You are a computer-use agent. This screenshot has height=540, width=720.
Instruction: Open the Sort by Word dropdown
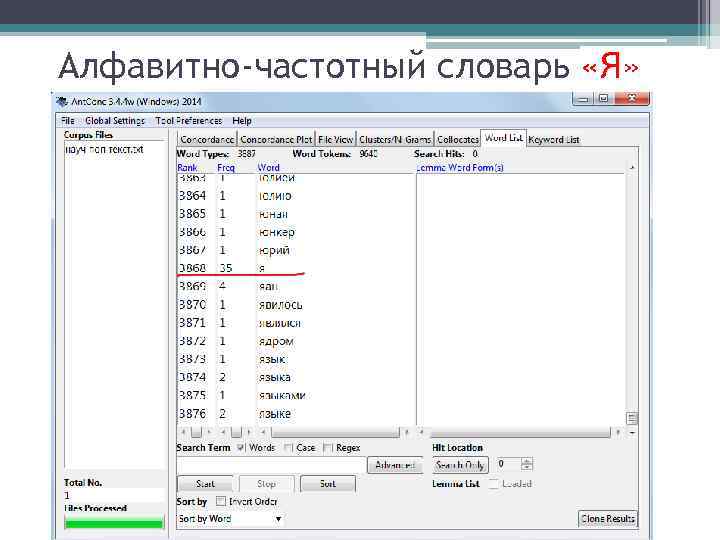pyautogui.click(x=230, y=519)
